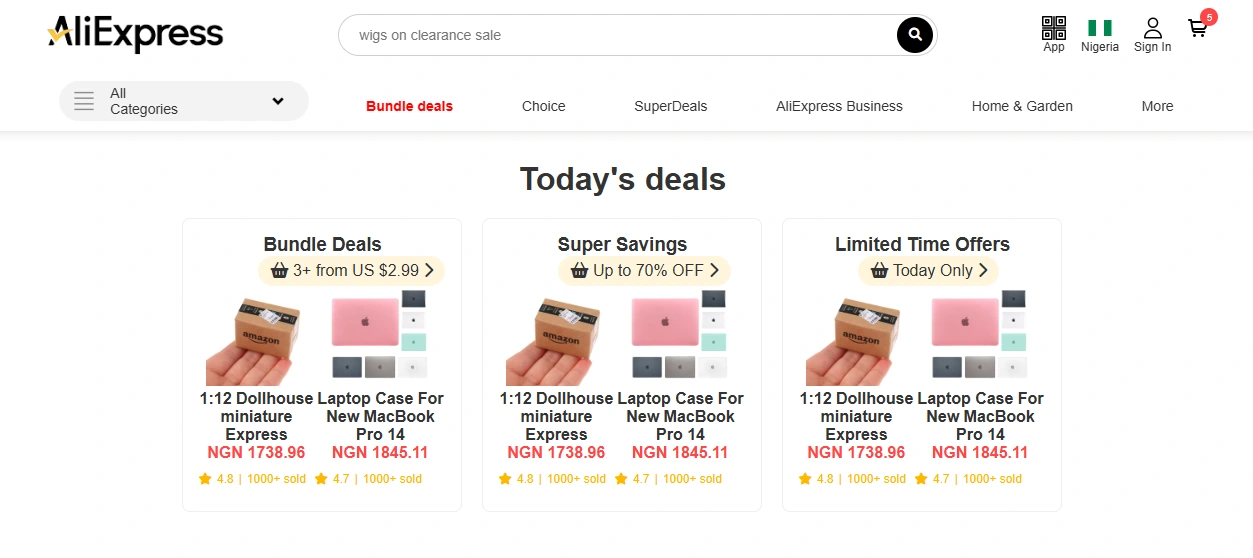Expand the 3+ from US $2.99 chevron

429,270
